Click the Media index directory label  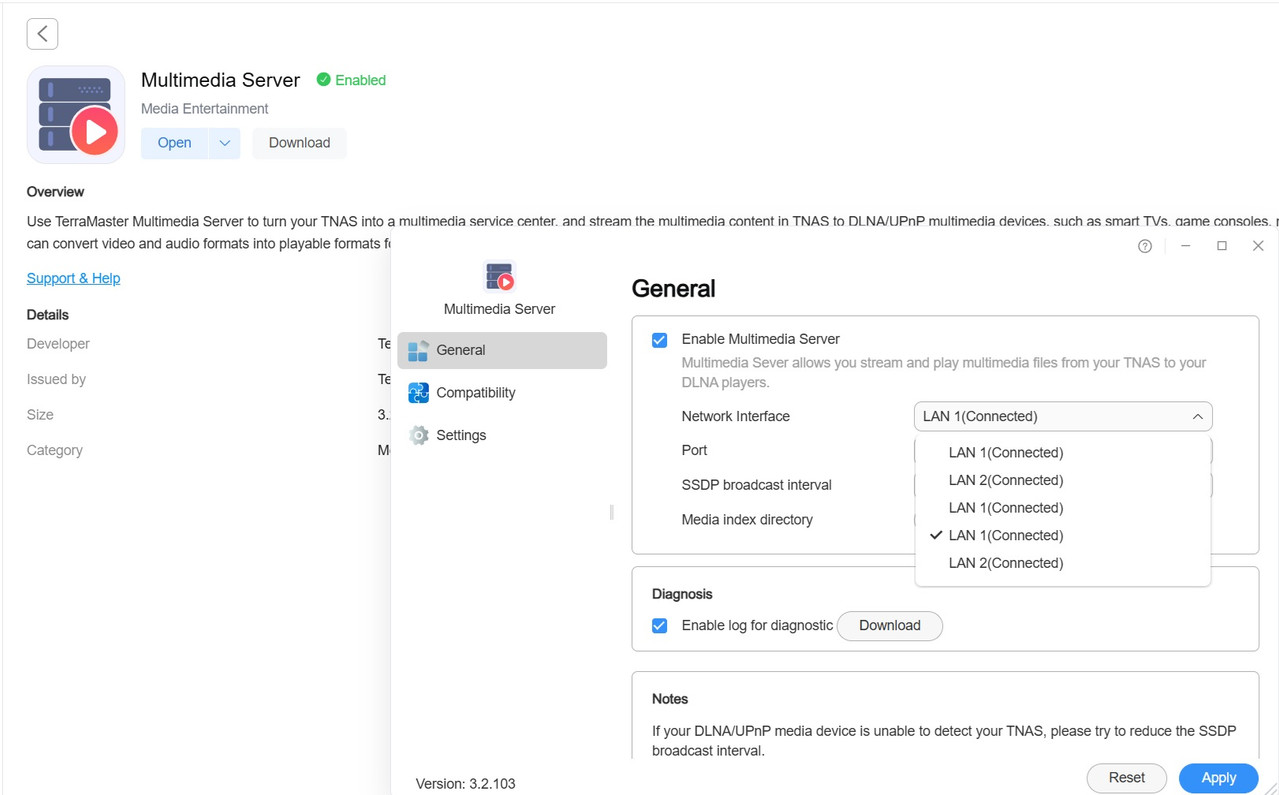coord(747,520)
